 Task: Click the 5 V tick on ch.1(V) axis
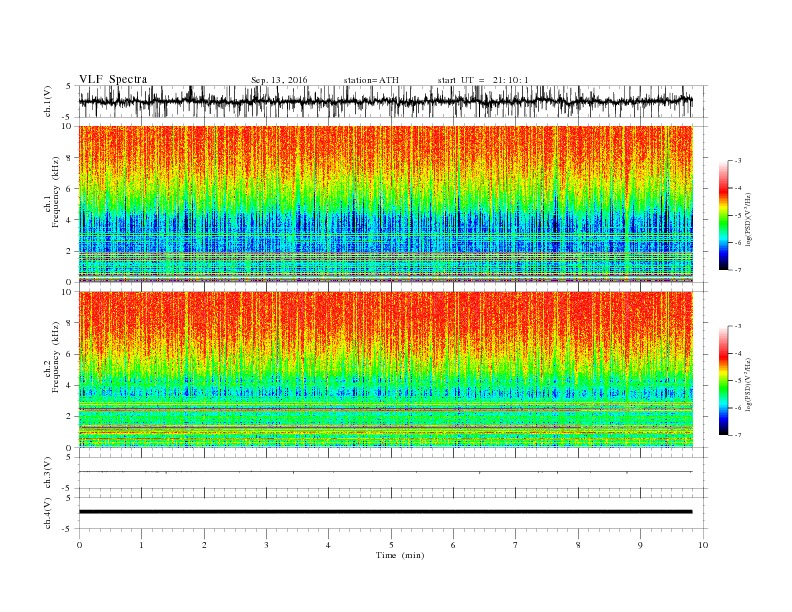68,86
